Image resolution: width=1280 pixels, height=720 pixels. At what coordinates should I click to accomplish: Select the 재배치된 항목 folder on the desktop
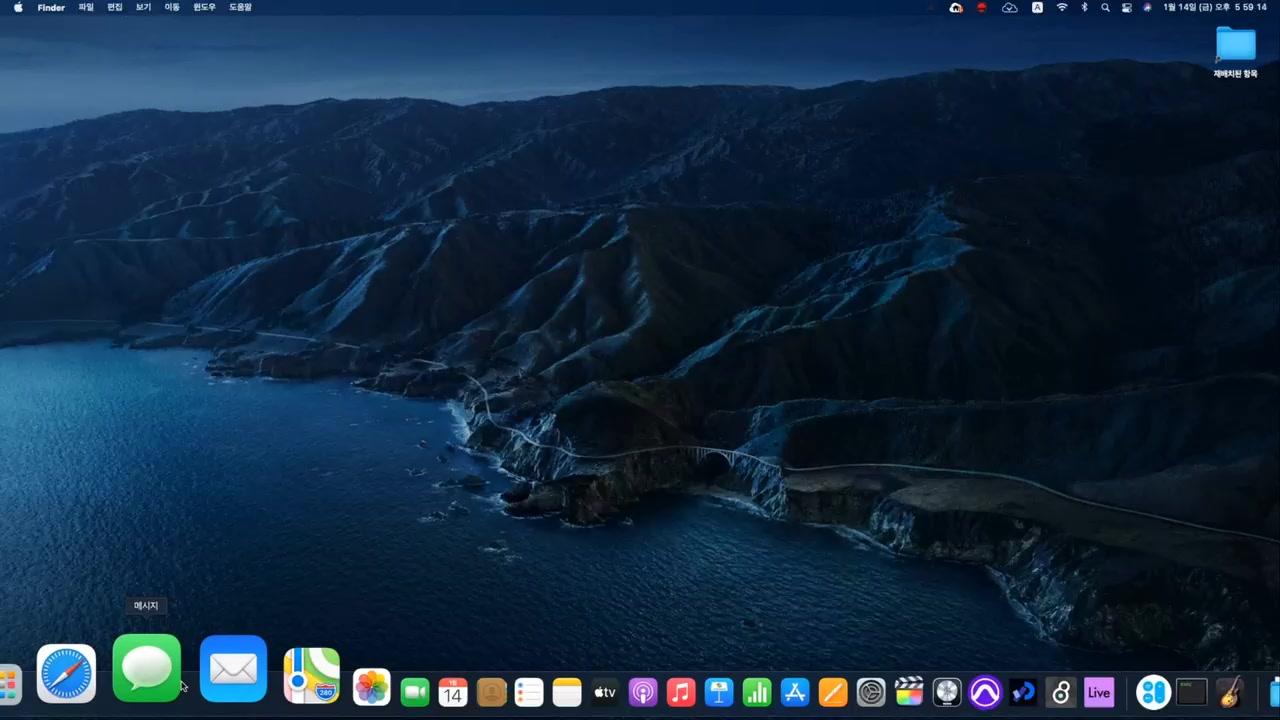(x=1235, y=45)
